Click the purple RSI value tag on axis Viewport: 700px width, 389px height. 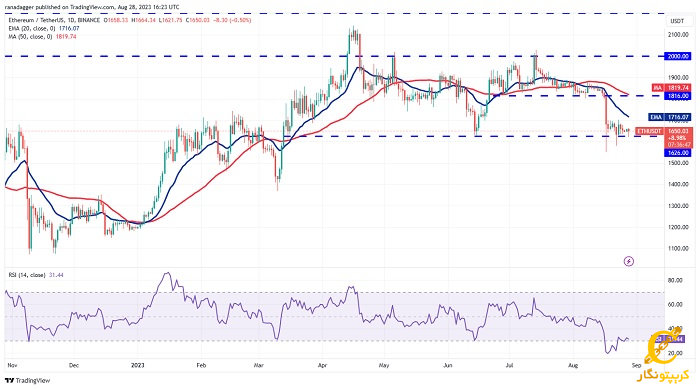coord(668,340)
